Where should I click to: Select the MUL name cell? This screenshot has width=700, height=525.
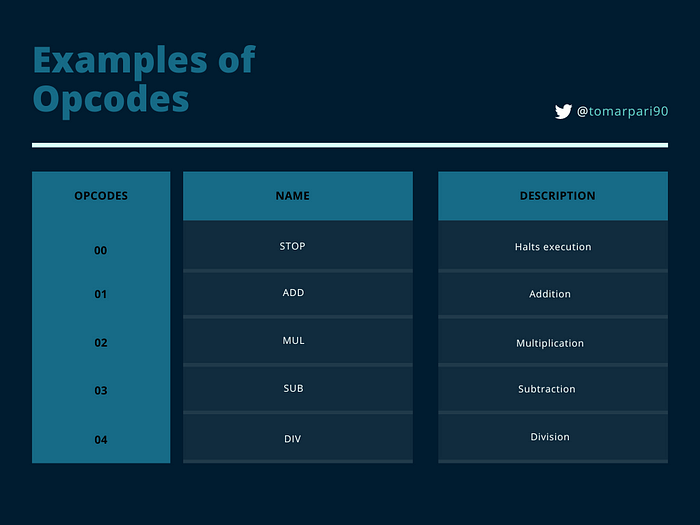[298, 341]
